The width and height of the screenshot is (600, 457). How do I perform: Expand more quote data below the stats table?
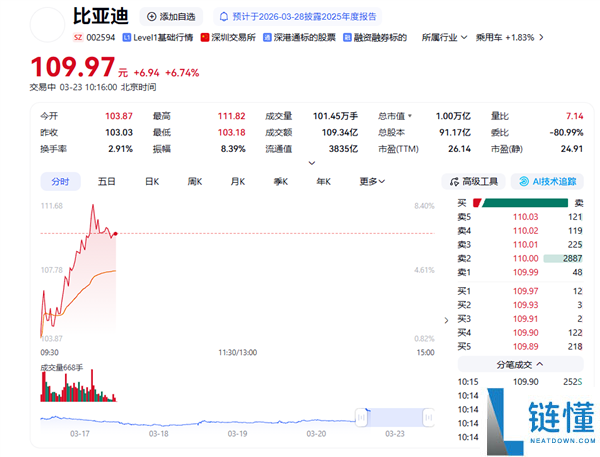click(x=312, y=163)
